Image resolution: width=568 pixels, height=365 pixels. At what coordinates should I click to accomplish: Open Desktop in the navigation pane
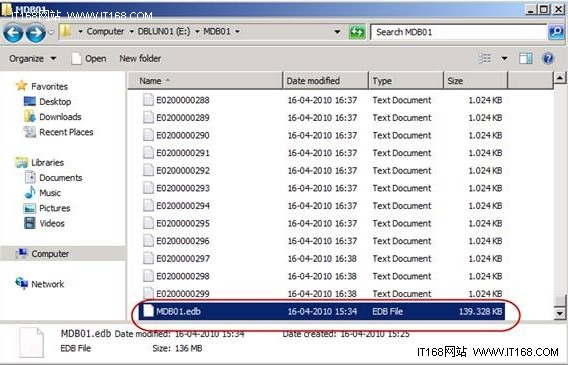pyautogui.click(x=55, y=102)
